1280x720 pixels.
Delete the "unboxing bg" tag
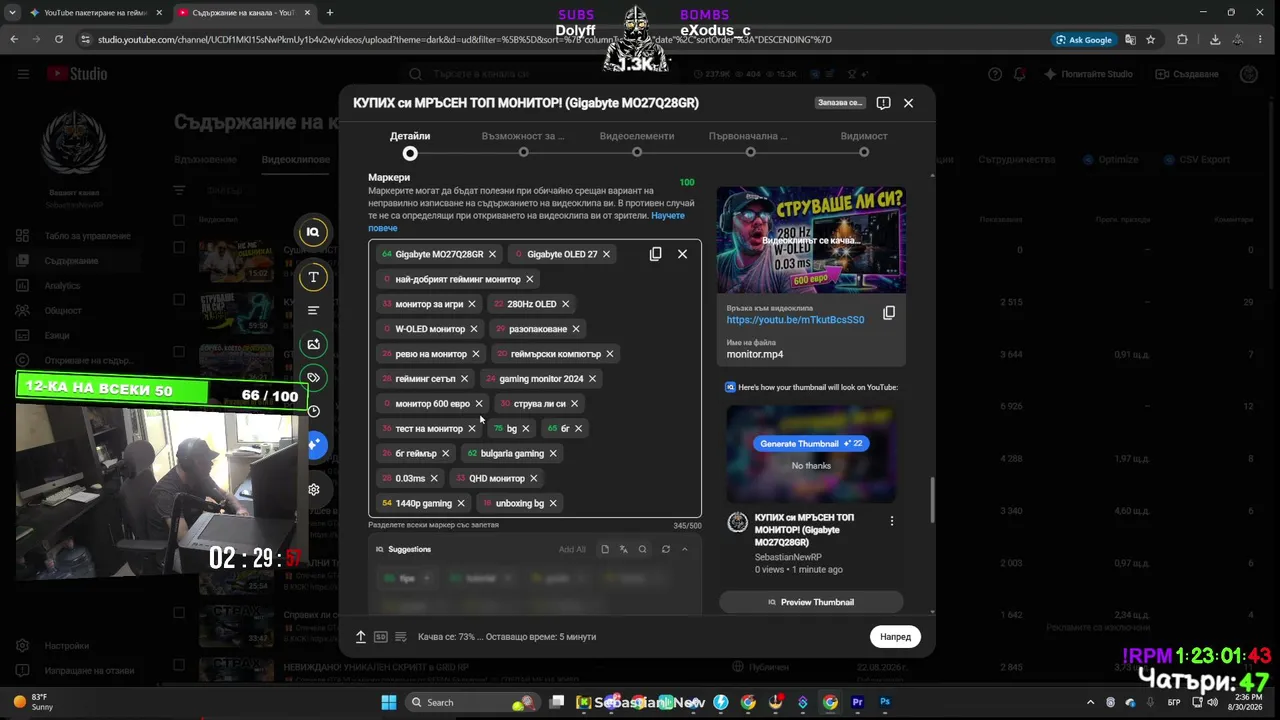point(553,503)
